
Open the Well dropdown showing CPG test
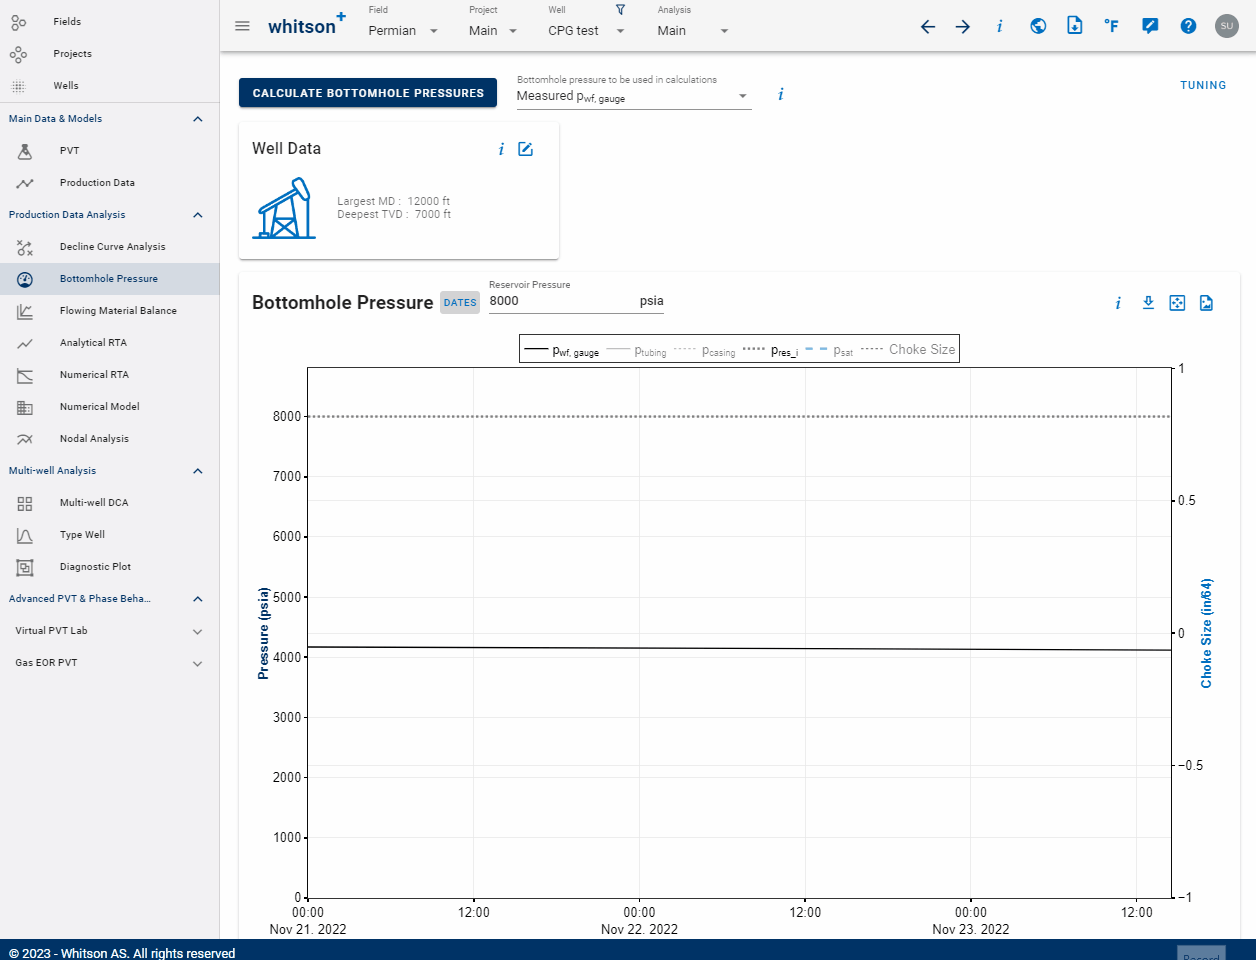[587, 31]
